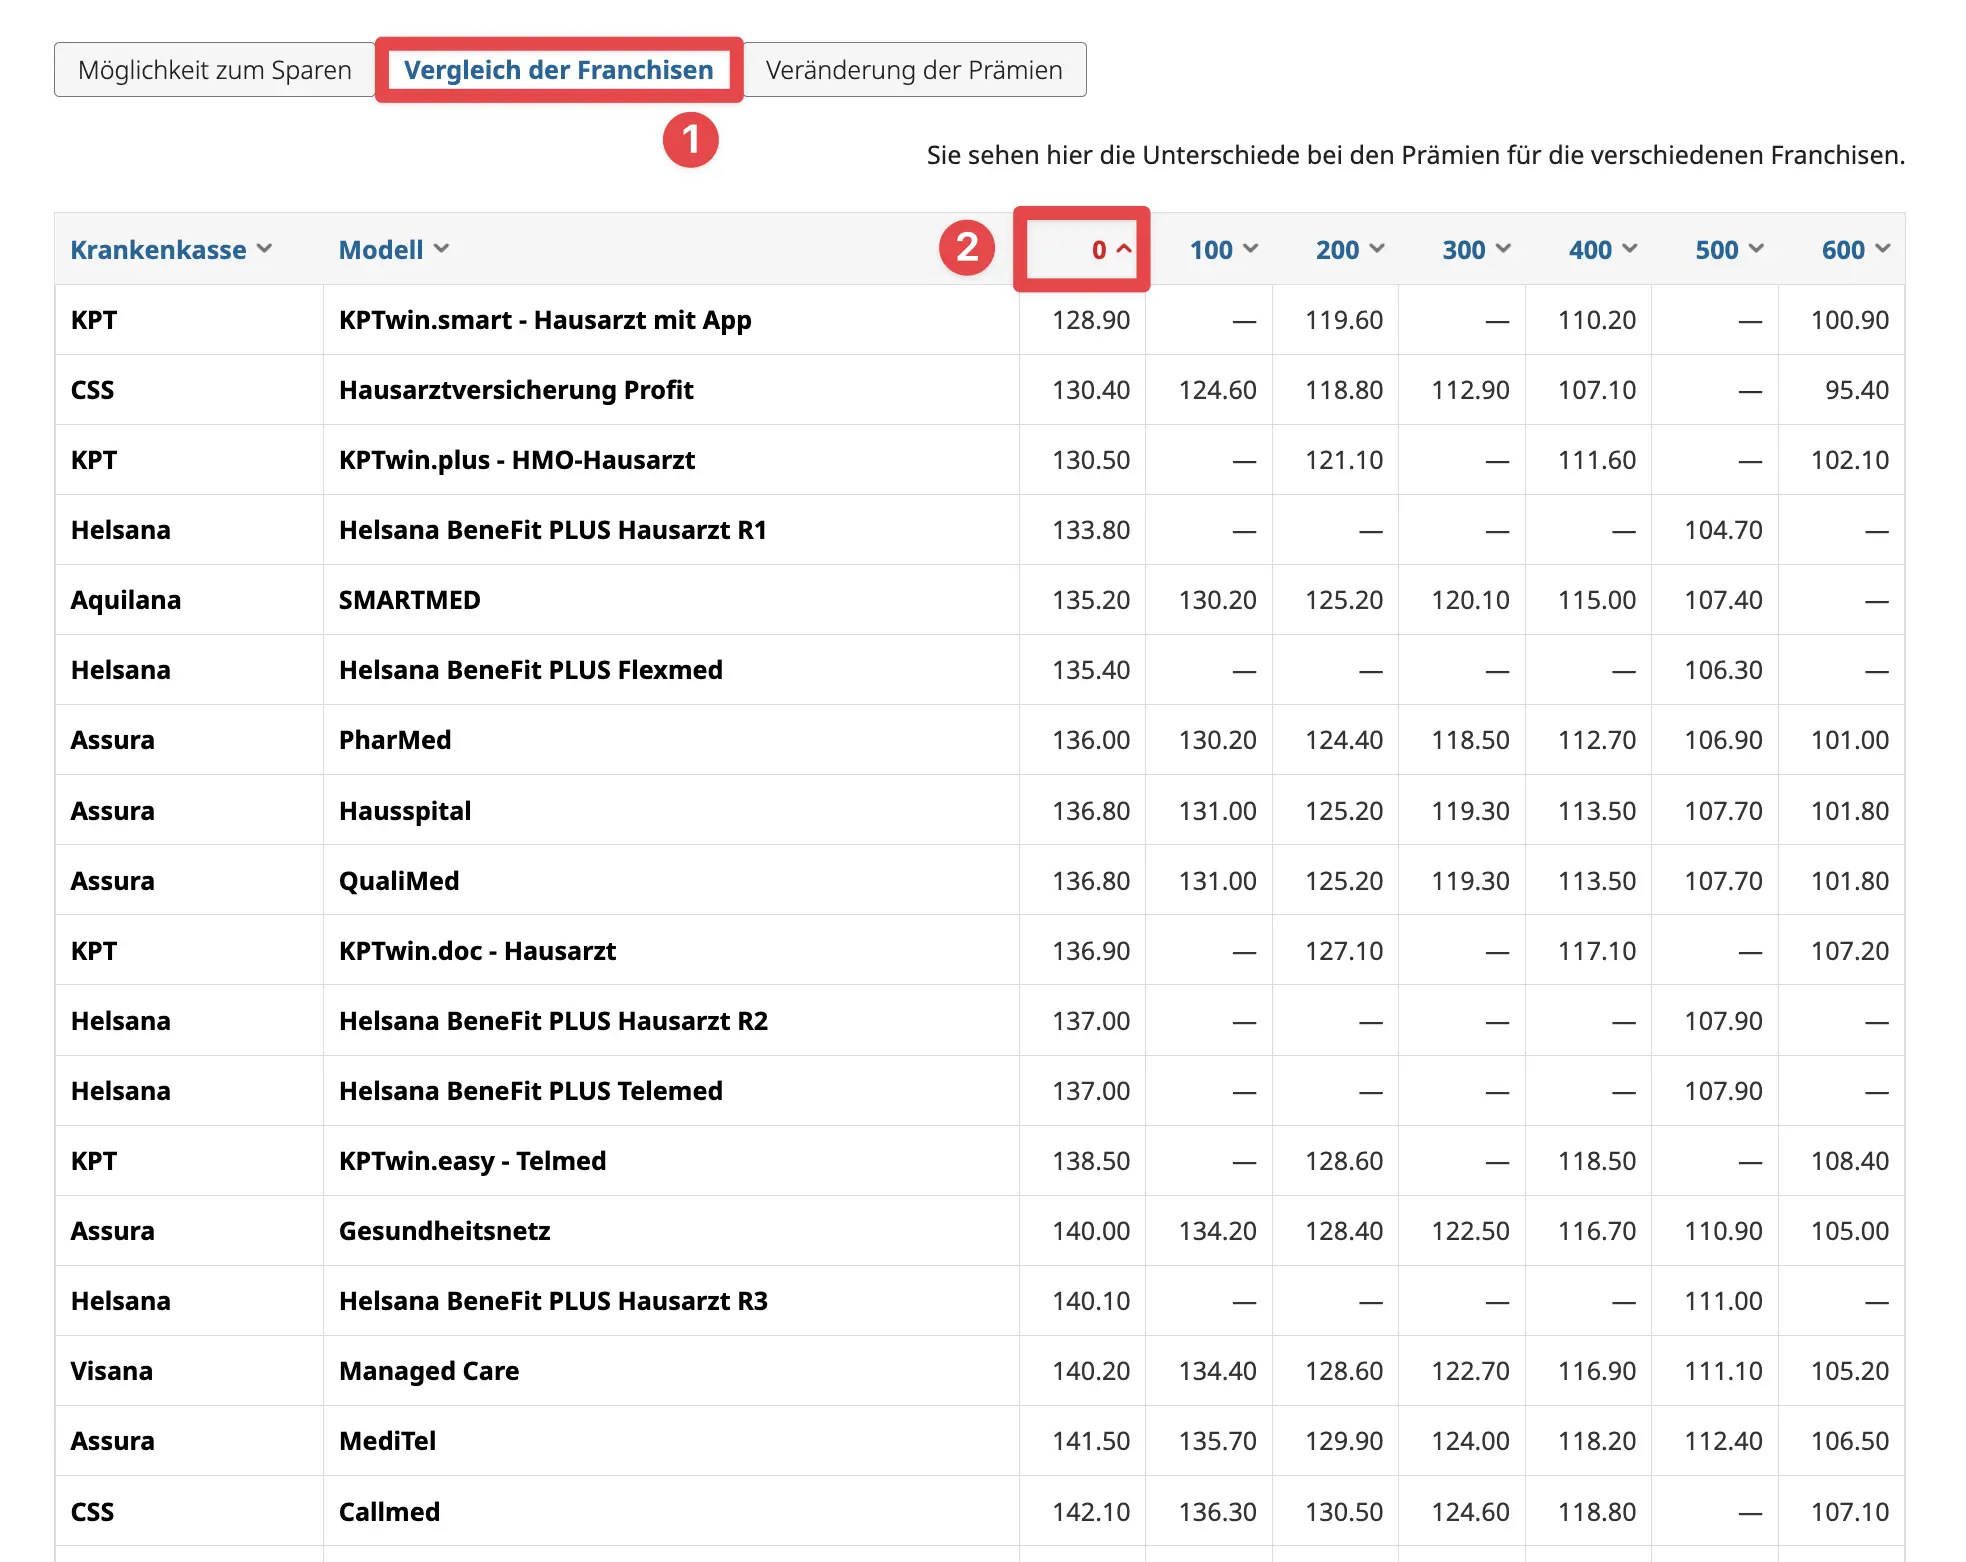Click Helsana BeneFit PLUS Hausarzt R2

553,1021
